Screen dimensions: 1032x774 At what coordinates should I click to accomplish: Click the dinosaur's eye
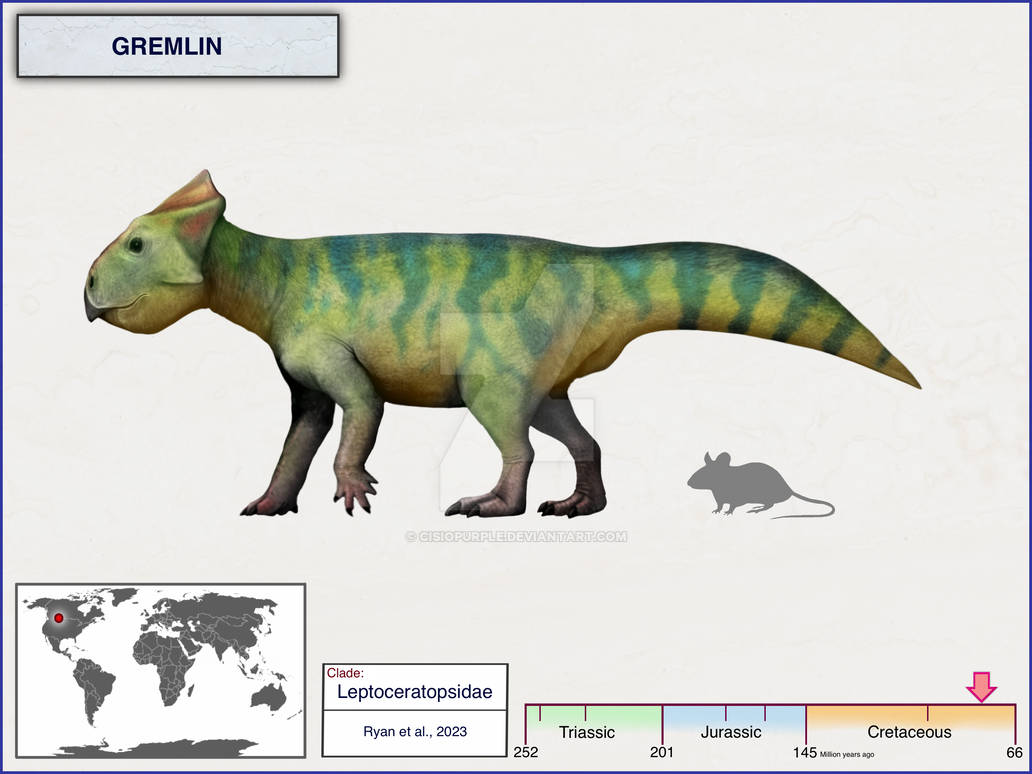click(136, 245)
